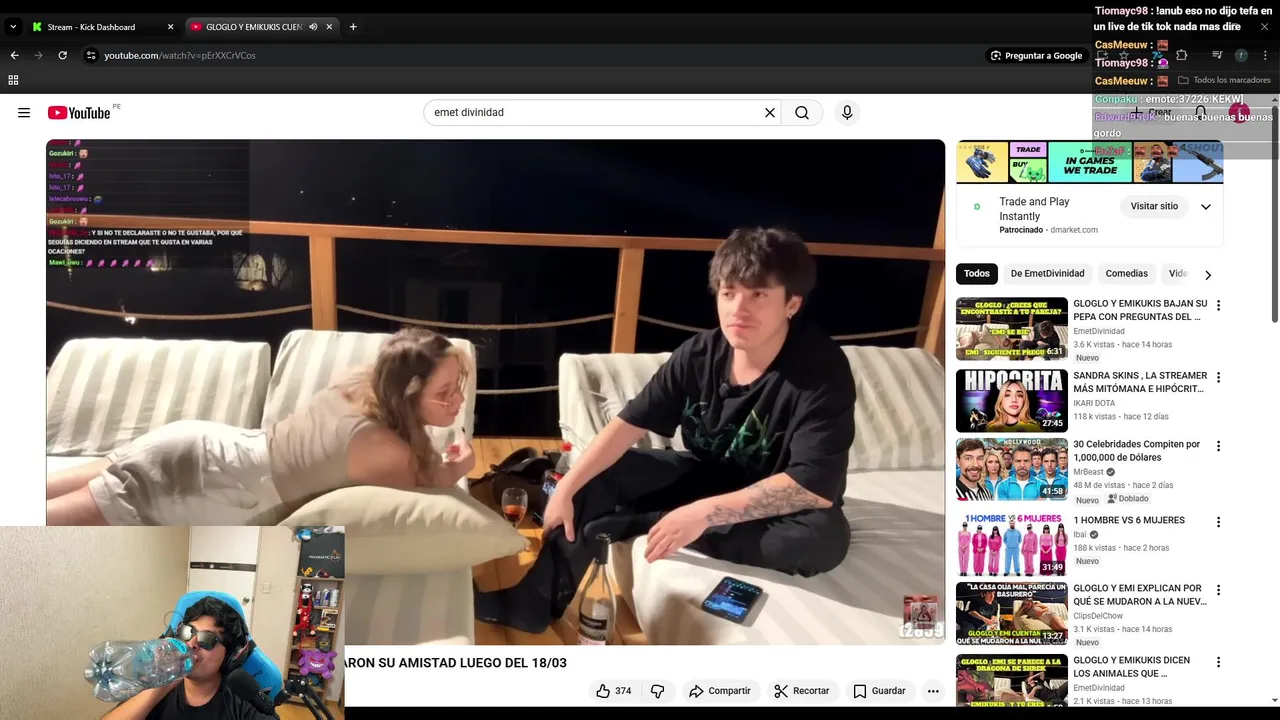The height and width of the screenshot is (720, 1280).
Task: Click the address bar URL
Action: [x=180, y=56]
